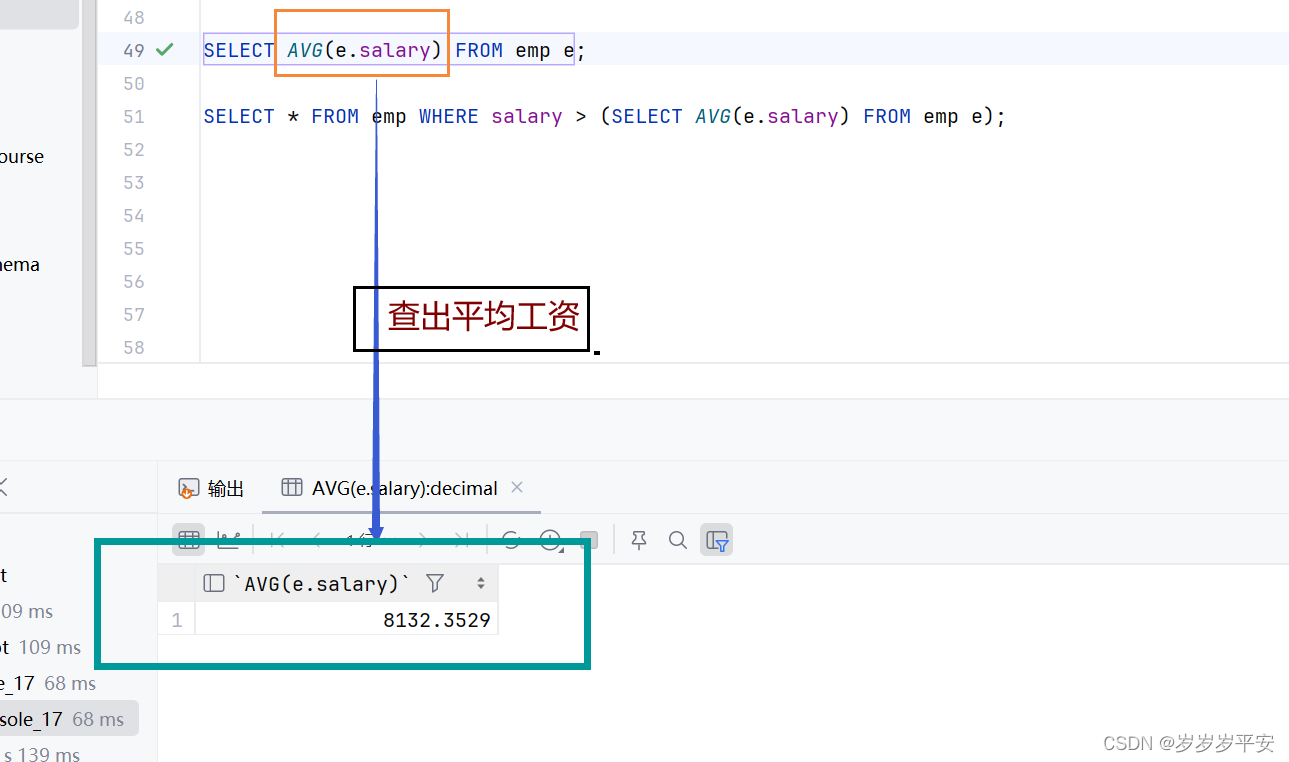The width and height of the screenshot is (1289, 762).
Task: Click 'ourse' item in left sidebar
Action: (x=22, y=157)
